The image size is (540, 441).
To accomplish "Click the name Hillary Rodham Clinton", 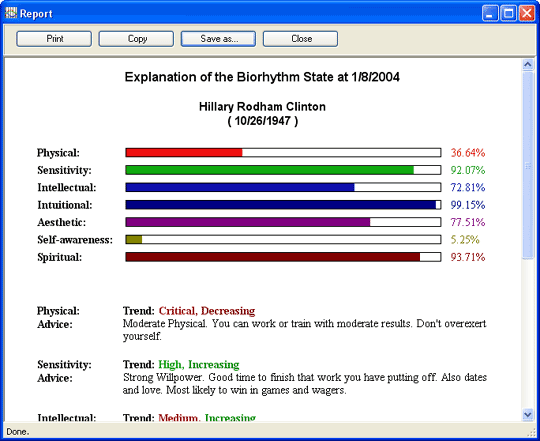I will click(x=262, y=107).
